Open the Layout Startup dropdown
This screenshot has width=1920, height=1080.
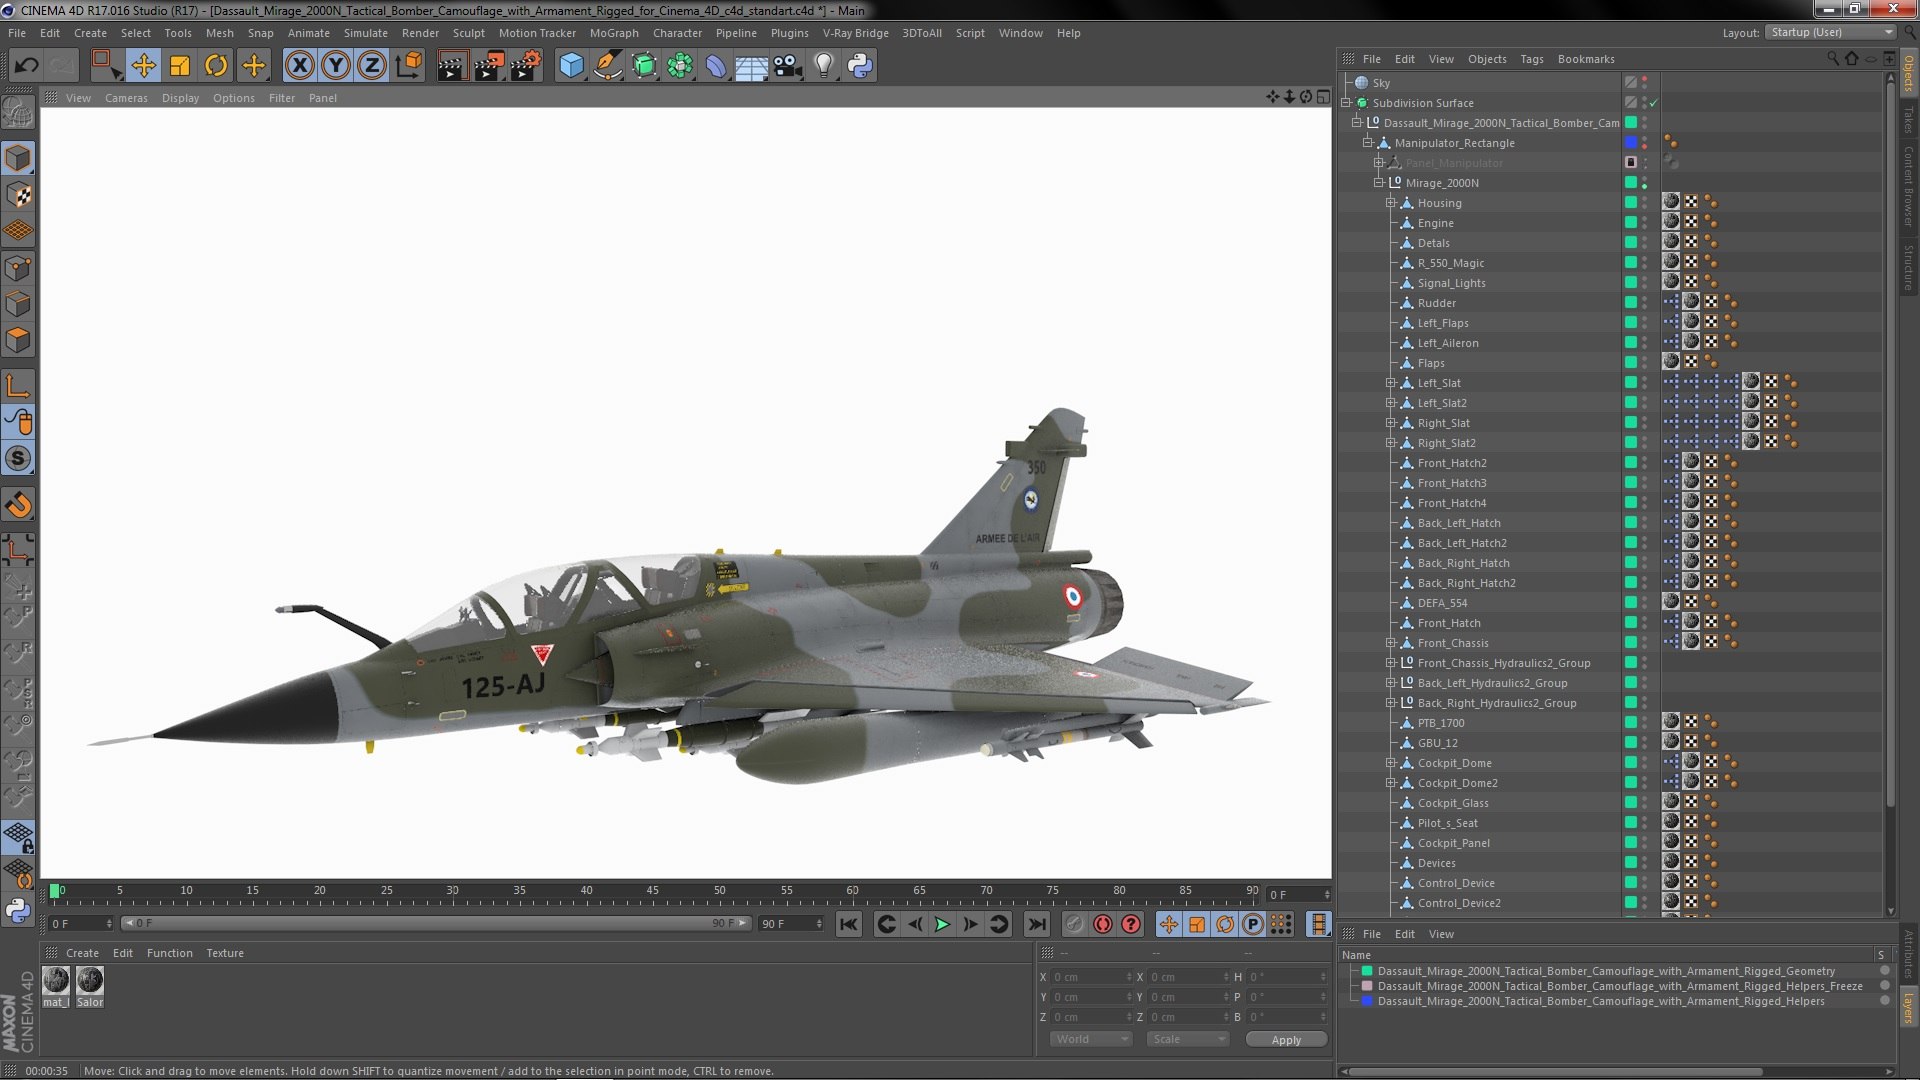[1830, 32]
